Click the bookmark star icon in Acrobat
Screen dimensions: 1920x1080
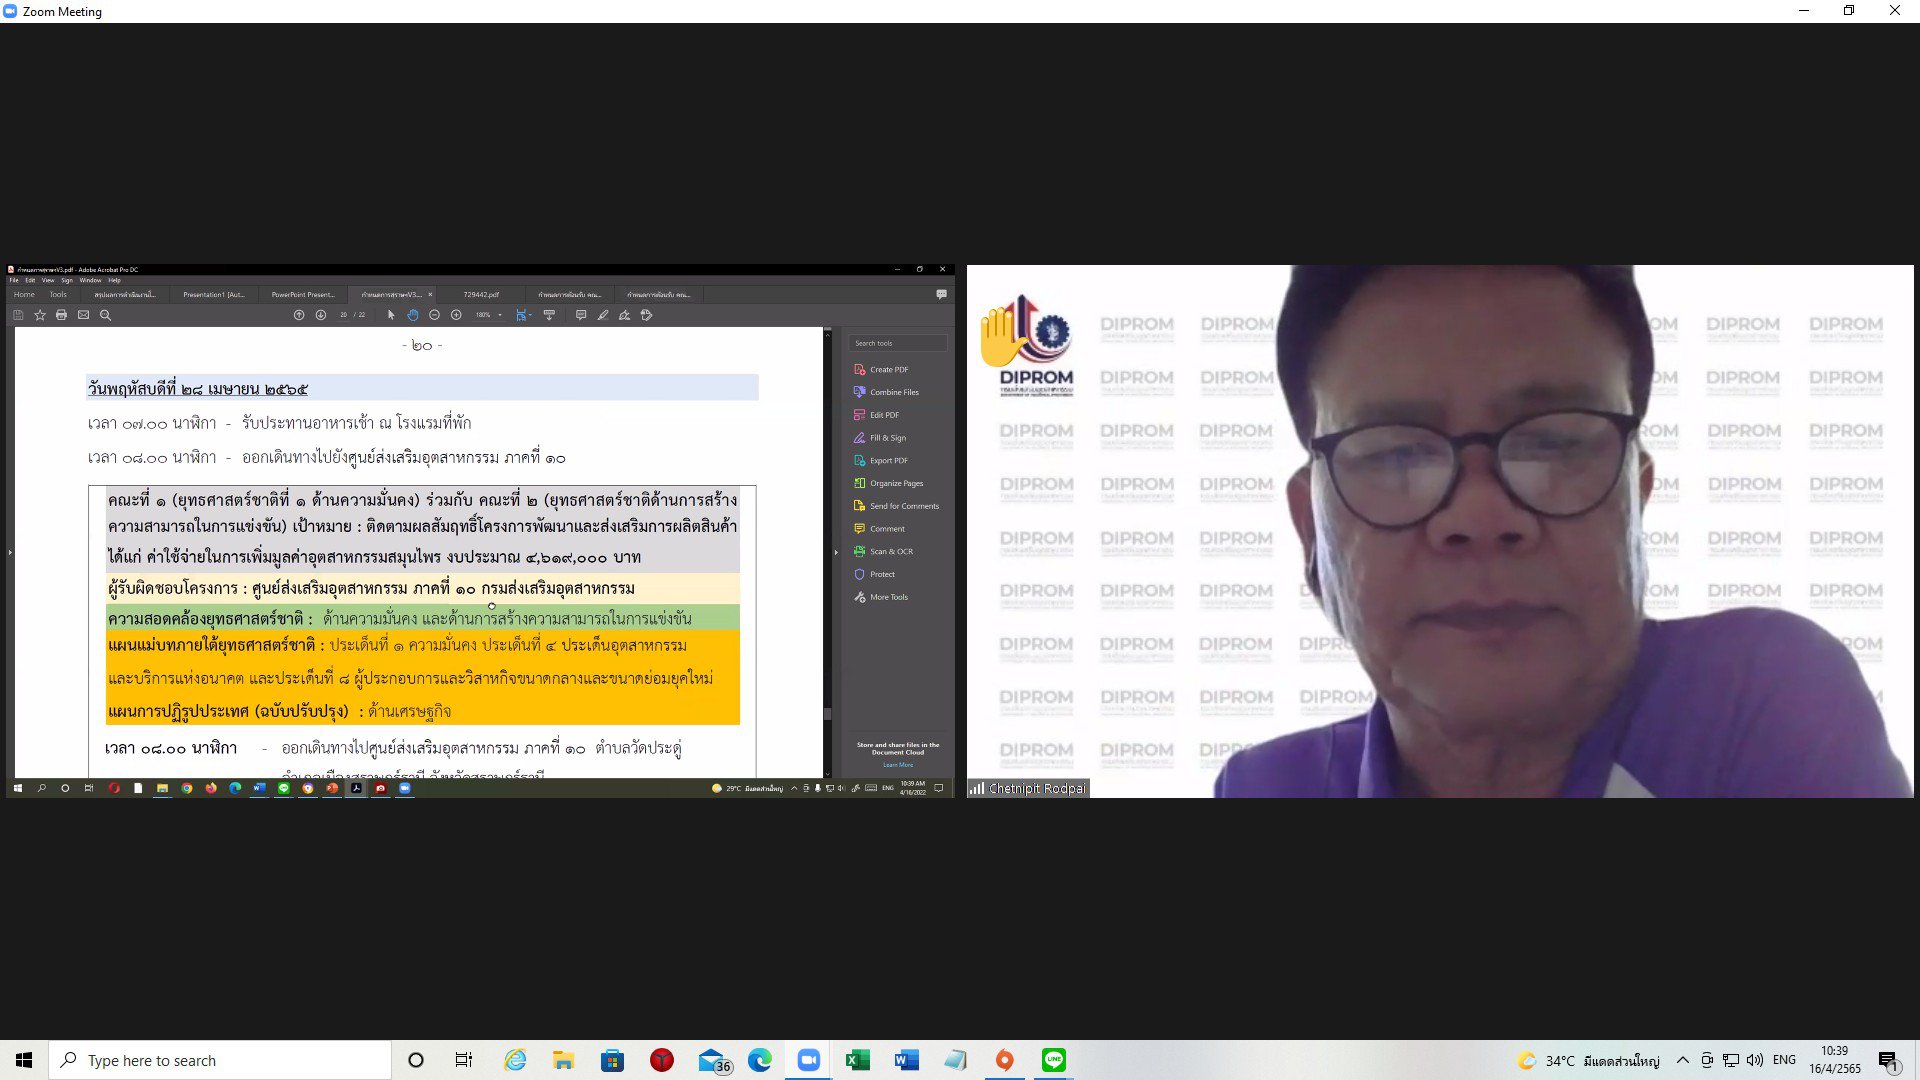[x=40, y=315]
